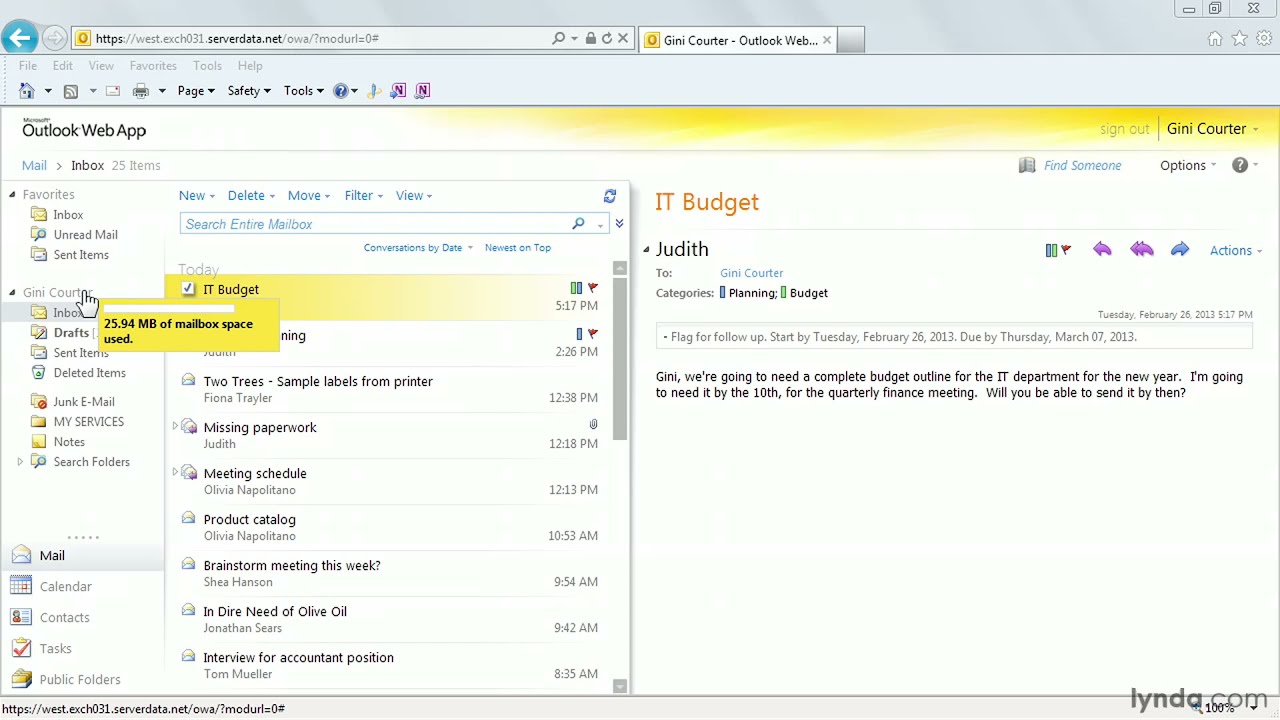
Task: Select the Gini Courter - Outlook Web browser tab
Action: tap(738, 40)
